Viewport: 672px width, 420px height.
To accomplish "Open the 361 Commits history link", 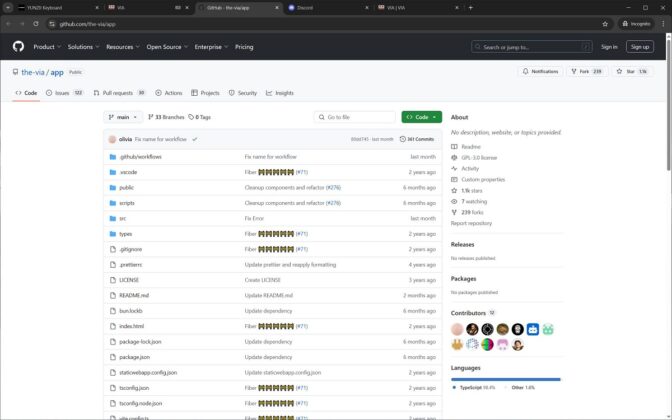I will [x=417, y=139].
